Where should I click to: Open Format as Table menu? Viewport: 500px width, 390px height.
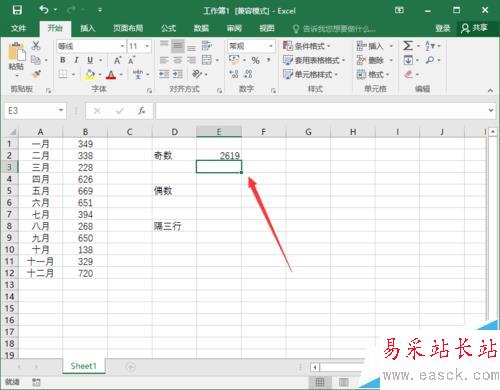(314, 60)
